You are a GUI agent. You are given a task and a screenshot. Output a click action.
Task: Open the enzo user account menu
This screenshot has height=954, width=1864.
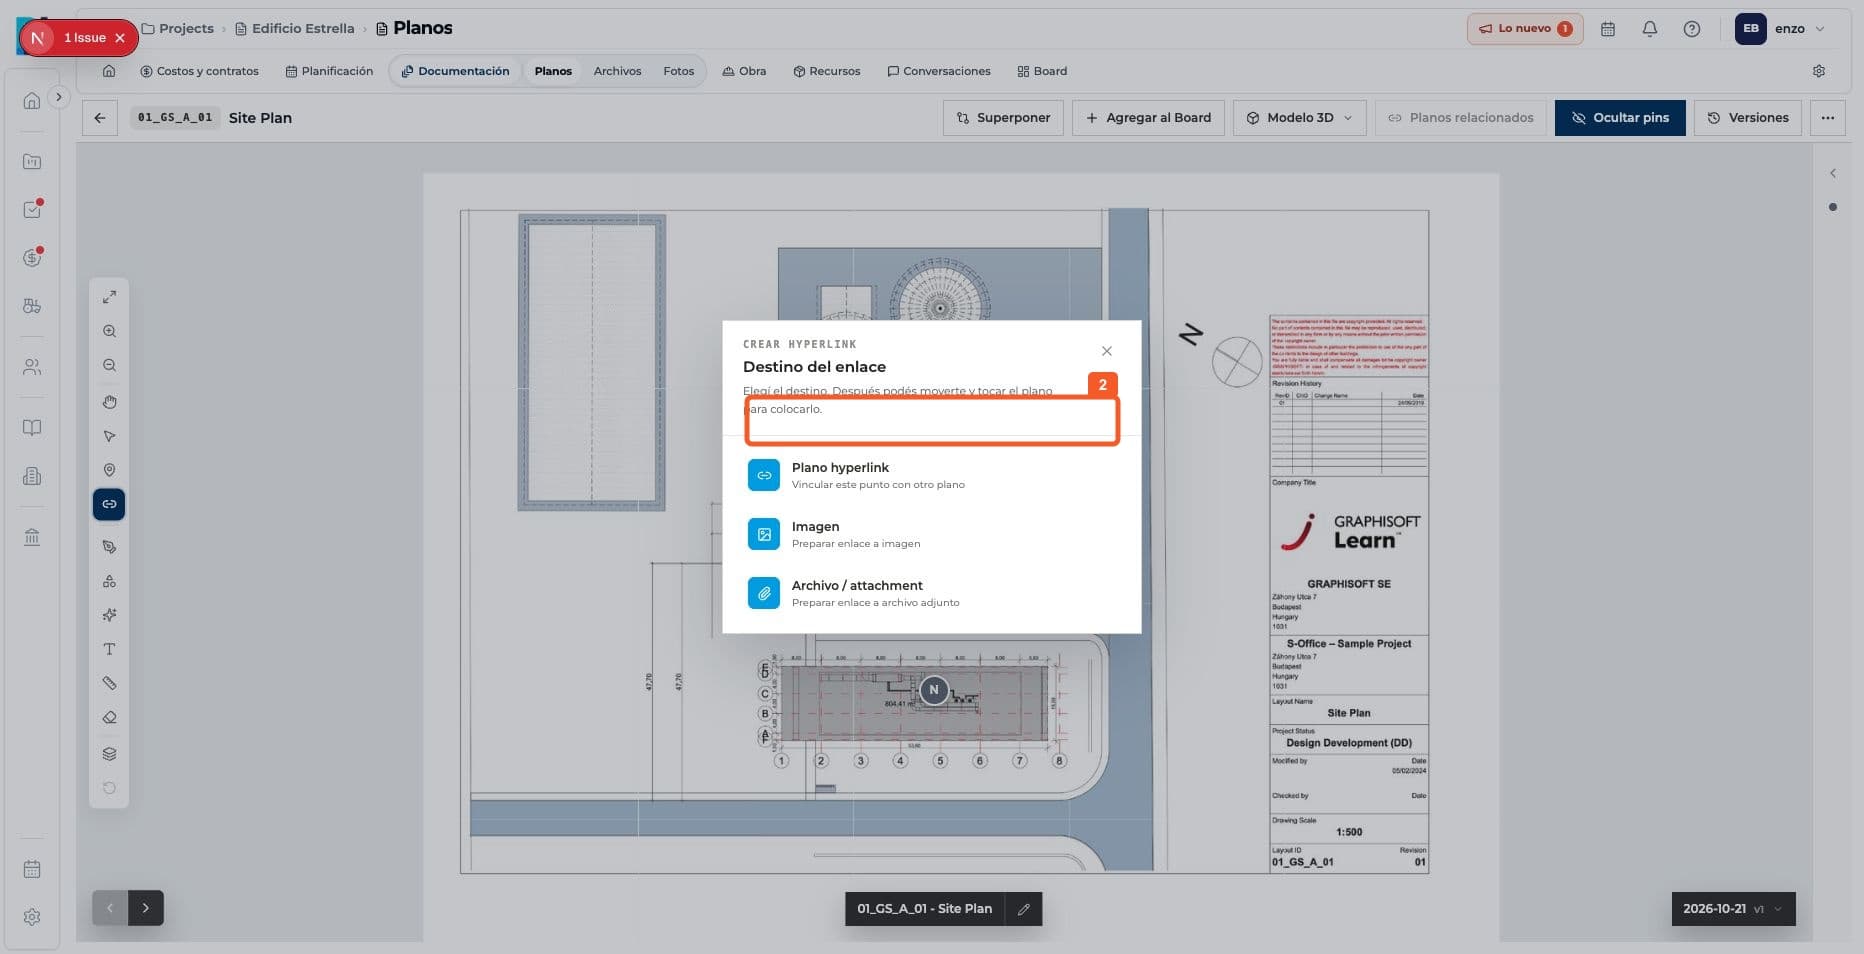tap(1780, 29)
